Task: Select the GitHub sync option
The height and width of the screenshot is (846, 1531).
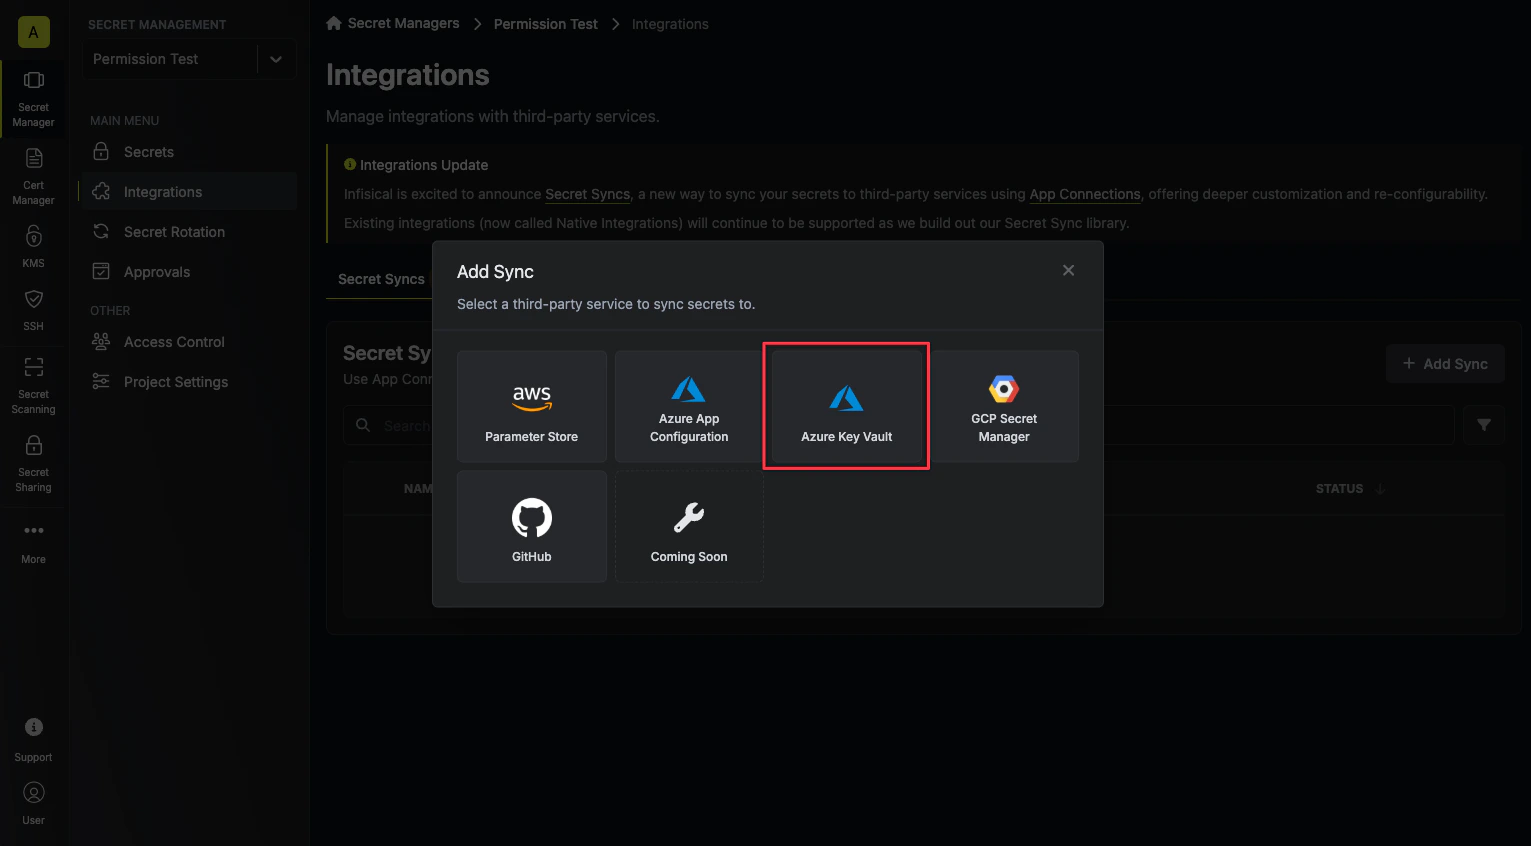Action: click(x=532, y=526)
